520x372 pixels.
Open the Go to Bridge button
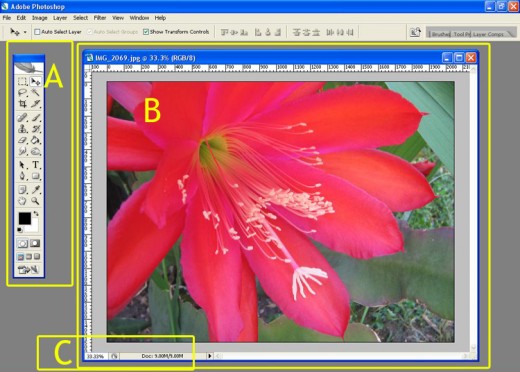(x=415, y=32)
